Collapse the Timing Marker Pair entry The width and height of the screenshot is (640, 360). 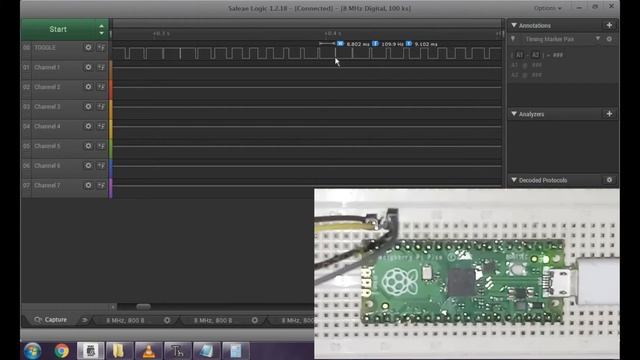pyautogui.click(x=513, y=39)
